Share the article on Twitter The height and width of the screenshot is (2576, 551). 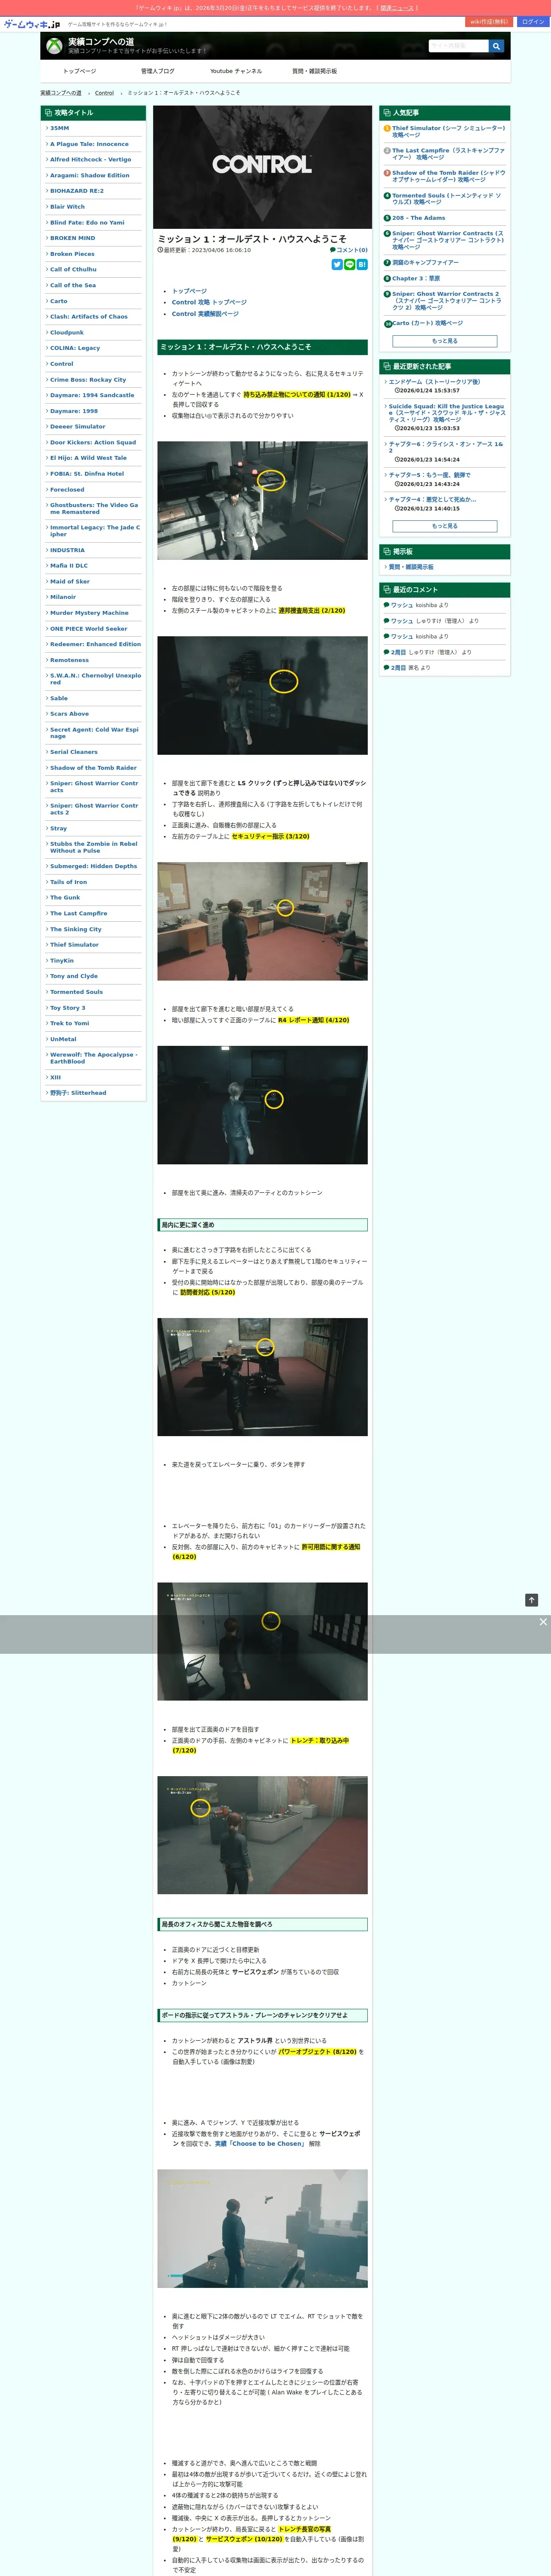tap(337, 264)
